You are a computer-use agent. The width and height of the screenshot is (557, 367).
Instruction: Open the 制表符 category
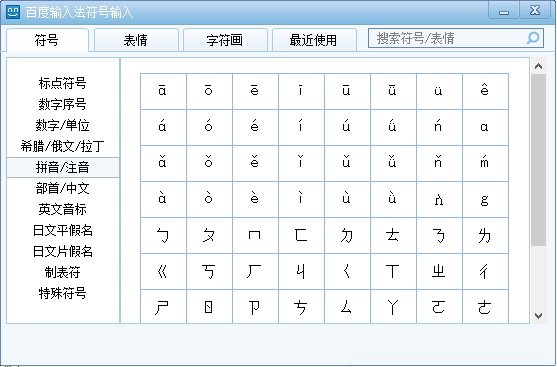[x=63, y=272]
